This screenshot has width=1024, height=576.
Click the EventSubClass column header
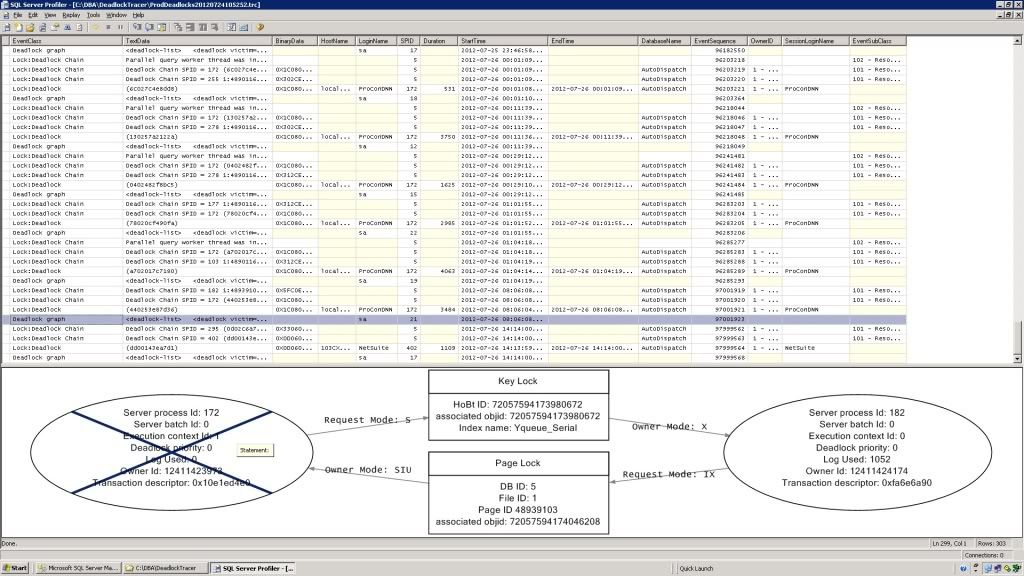[878, 40]
